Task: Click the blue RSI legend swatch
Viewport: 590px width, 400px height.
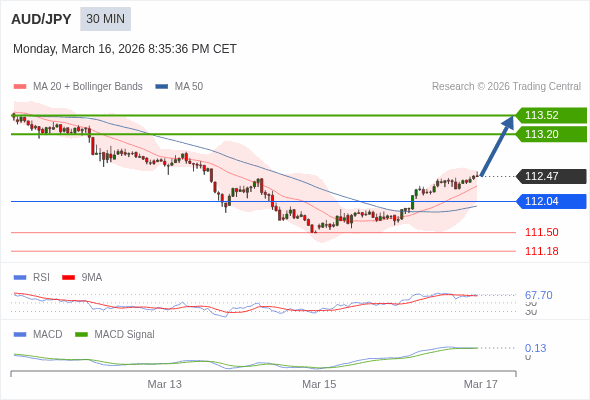Action: [x=20, y=278]
